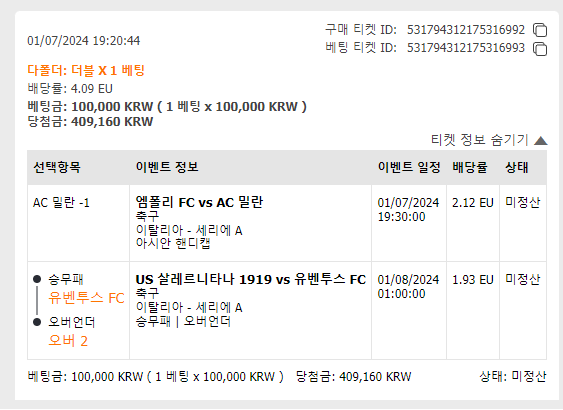
Task: Select the 이벤트 정보 column header
Action: [167, 167]
